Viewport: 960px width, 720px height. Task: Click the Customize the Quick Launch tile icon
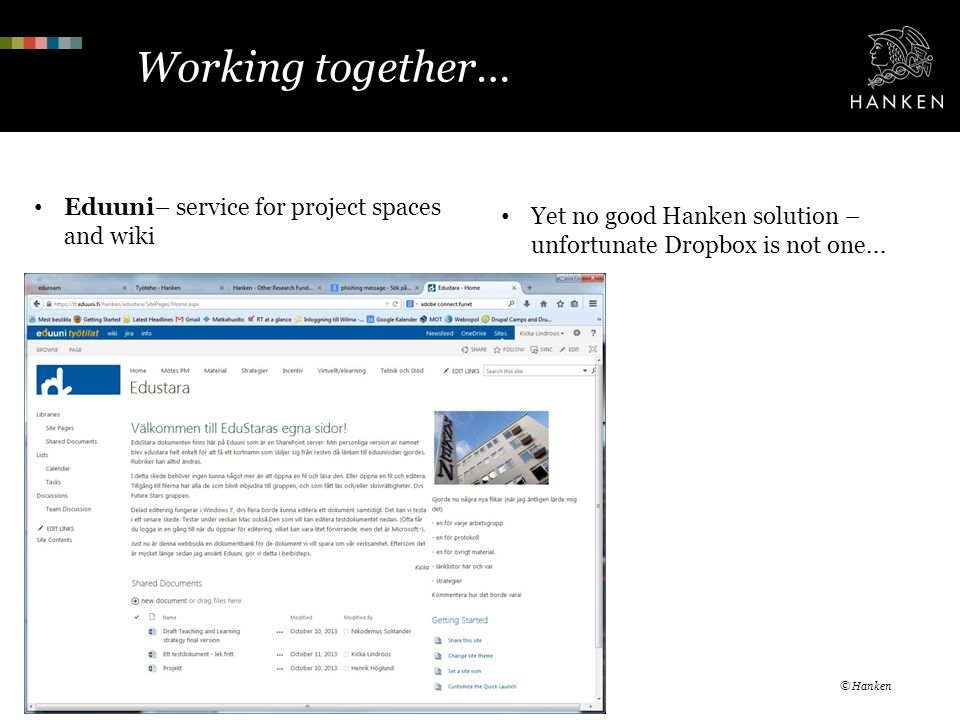point(438,687)
